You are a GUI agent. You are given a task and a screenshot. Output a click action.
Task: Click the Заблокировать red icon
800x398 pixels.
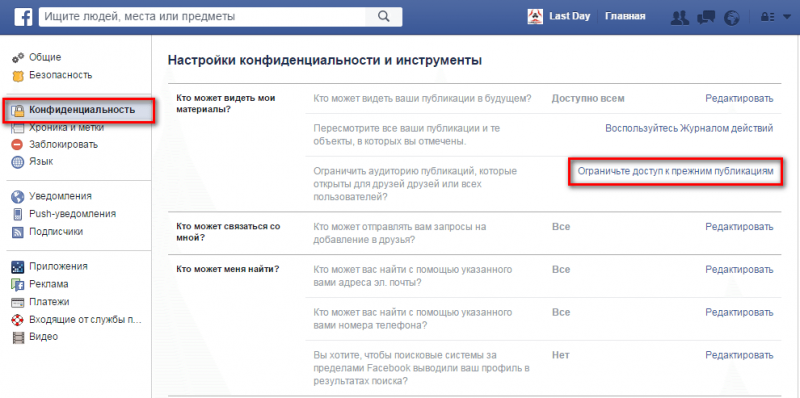pyautogui.click(x=18, y=145)
